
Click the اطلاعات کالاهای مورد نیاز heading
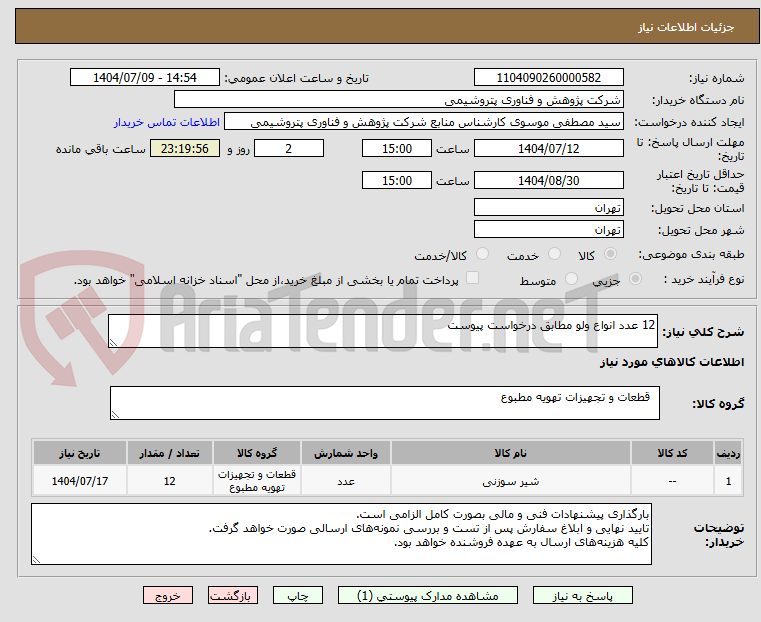672,362
